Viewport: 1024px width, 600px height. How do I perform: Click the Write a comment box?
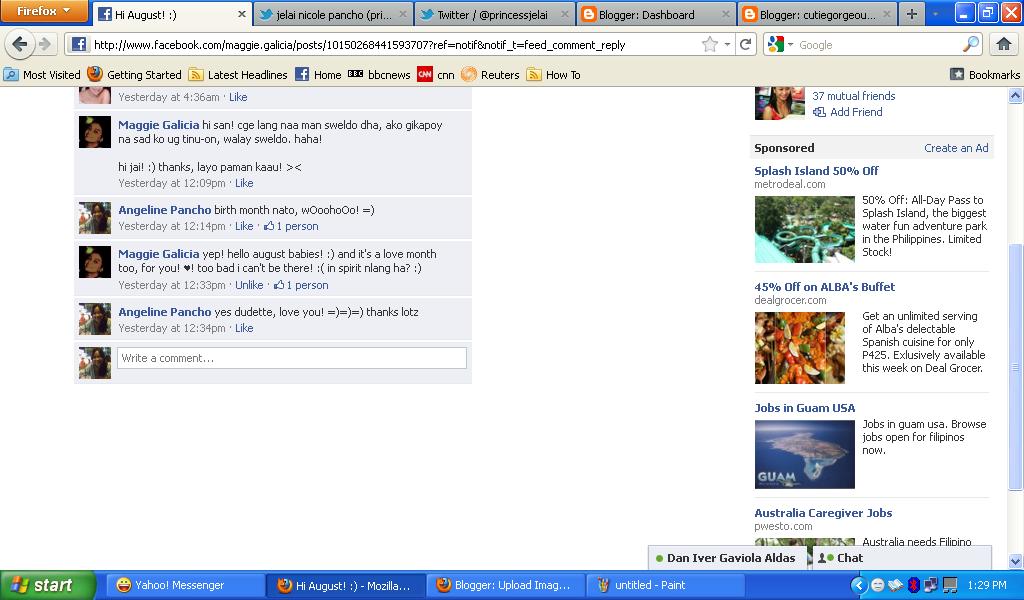pyautogui.click(x=292, y=358)
